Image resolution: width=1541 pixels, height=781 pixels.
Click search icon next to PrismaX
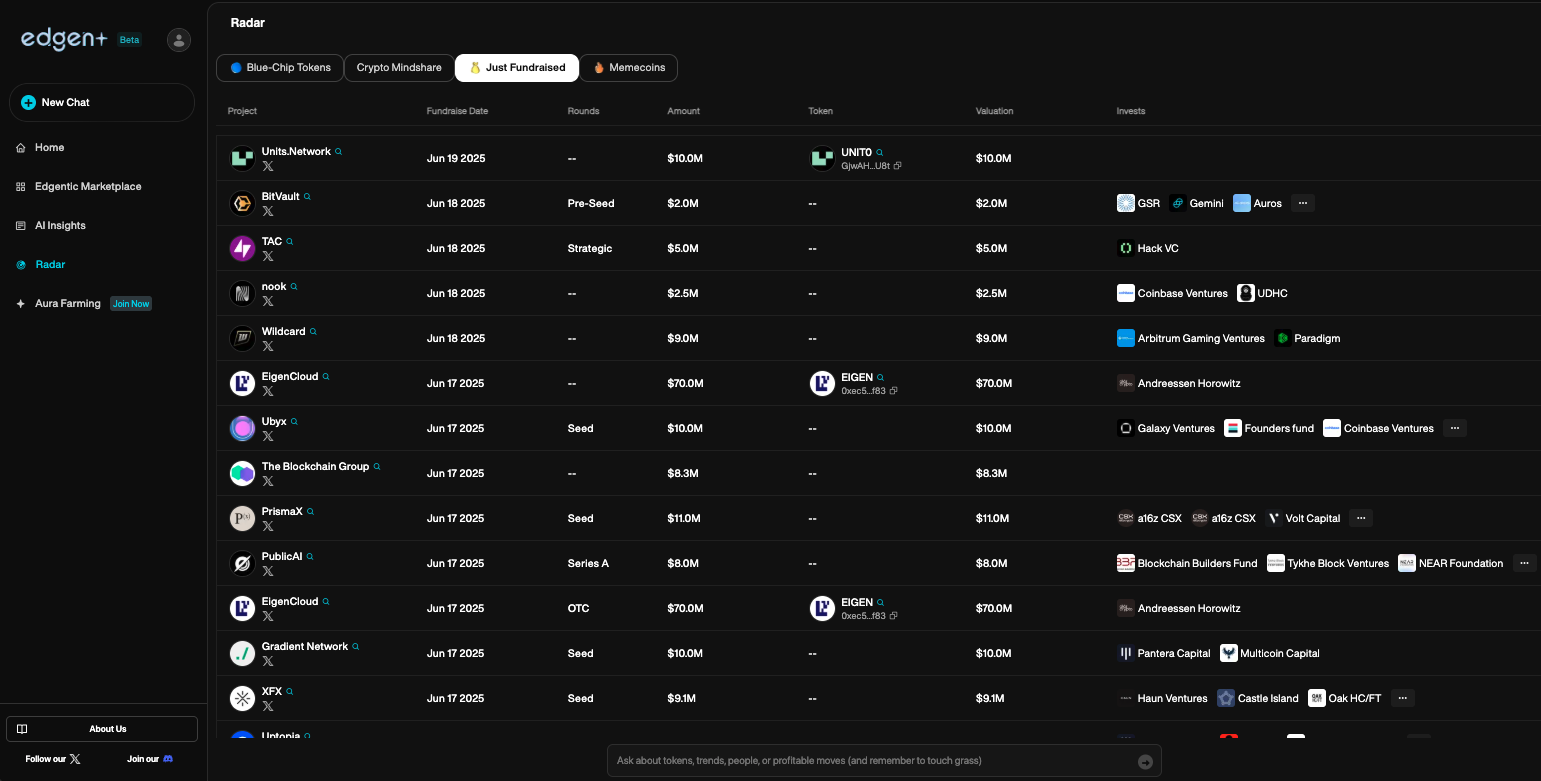311,512
